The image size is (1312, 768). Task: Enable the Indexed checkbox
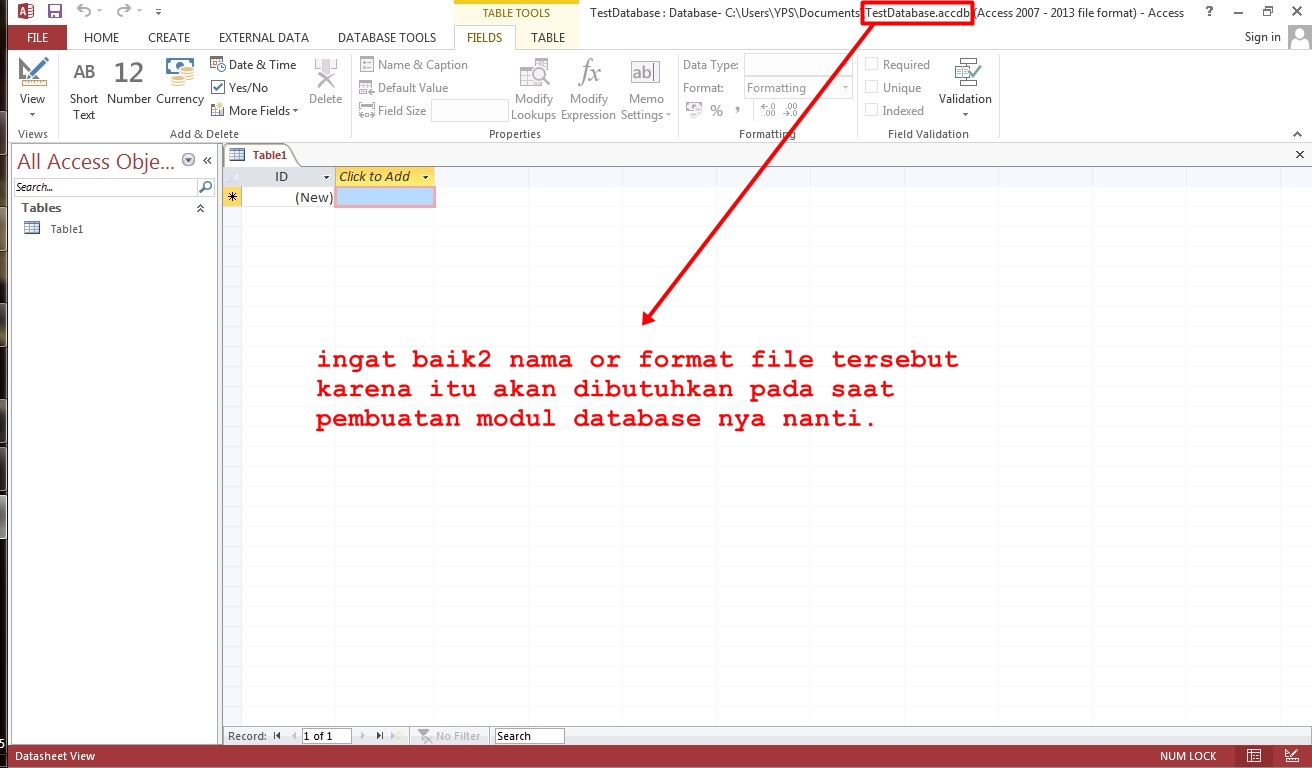coord(871,110)
